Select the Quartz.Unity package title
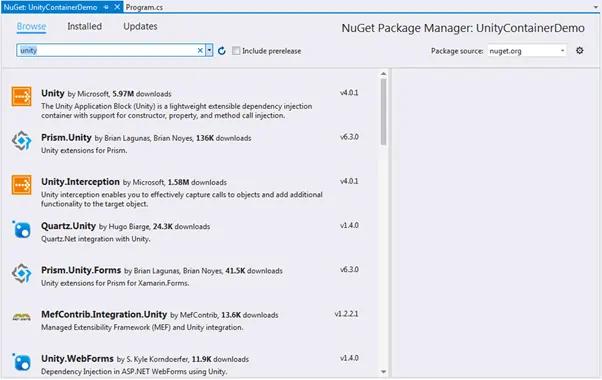The image size is (602, 380). click(68, 226)
